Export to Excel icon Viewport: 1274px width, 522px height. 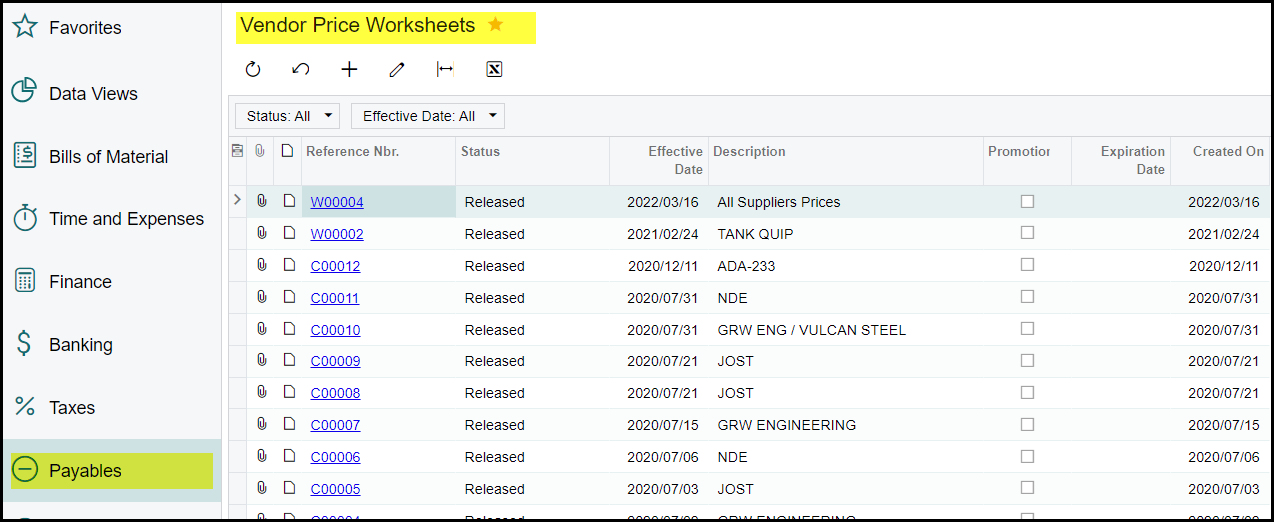[x=493, y=69]
